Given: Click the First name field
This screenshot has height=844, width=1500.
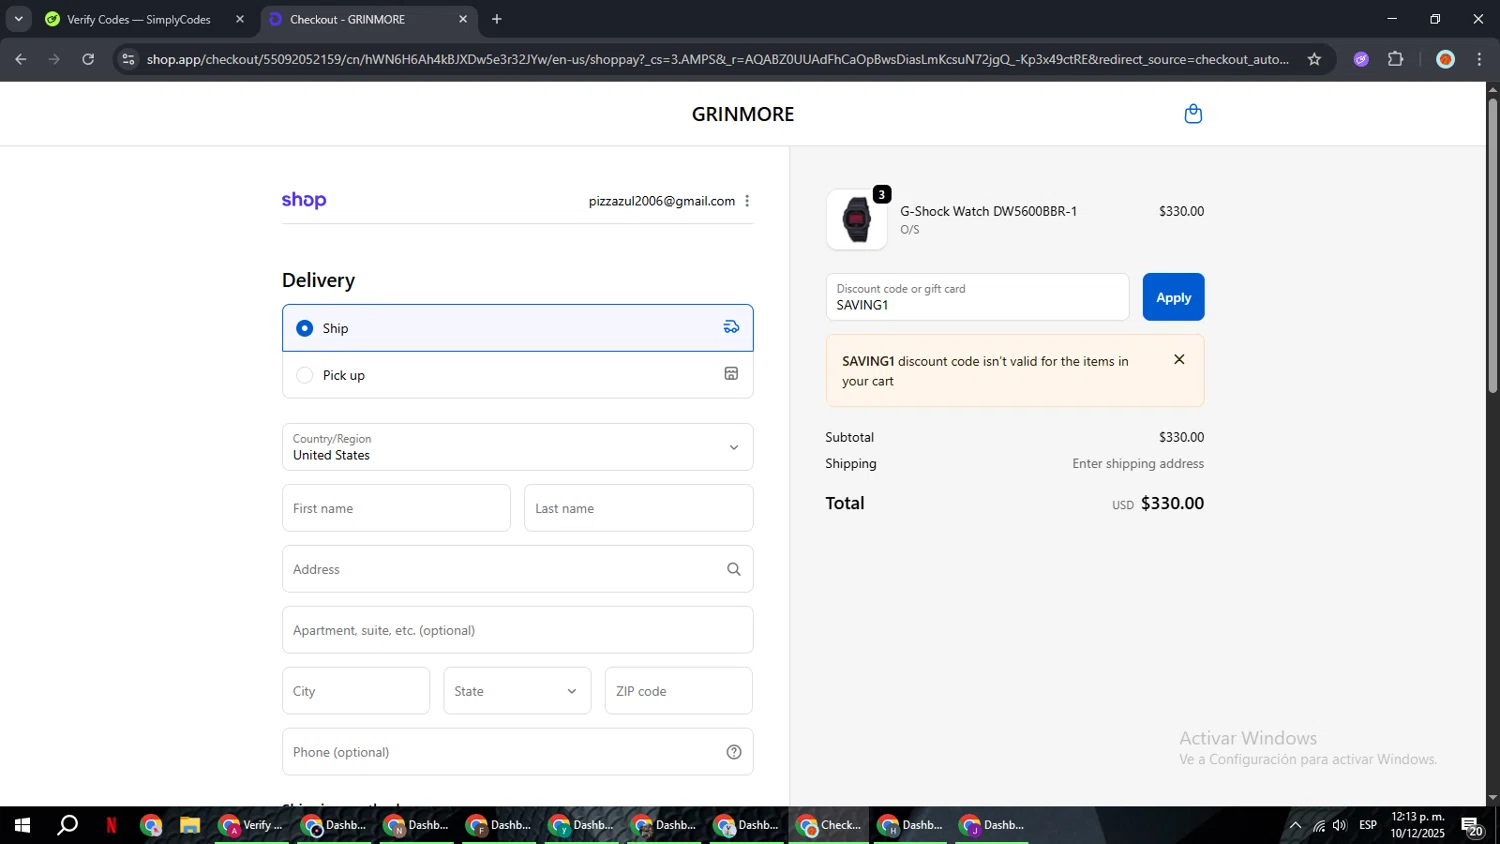Looking at the screenshot, I should [x=396, y=508].
